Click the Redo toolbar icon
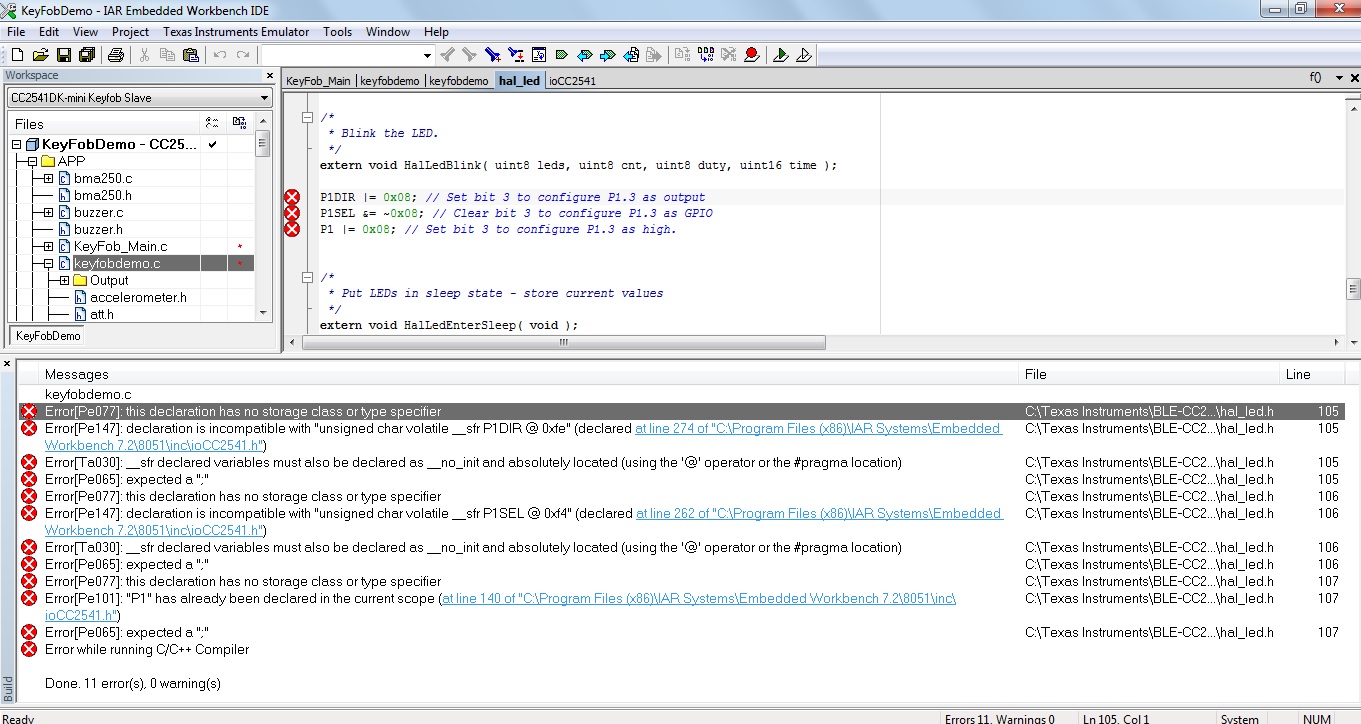 tap(242, 55)
